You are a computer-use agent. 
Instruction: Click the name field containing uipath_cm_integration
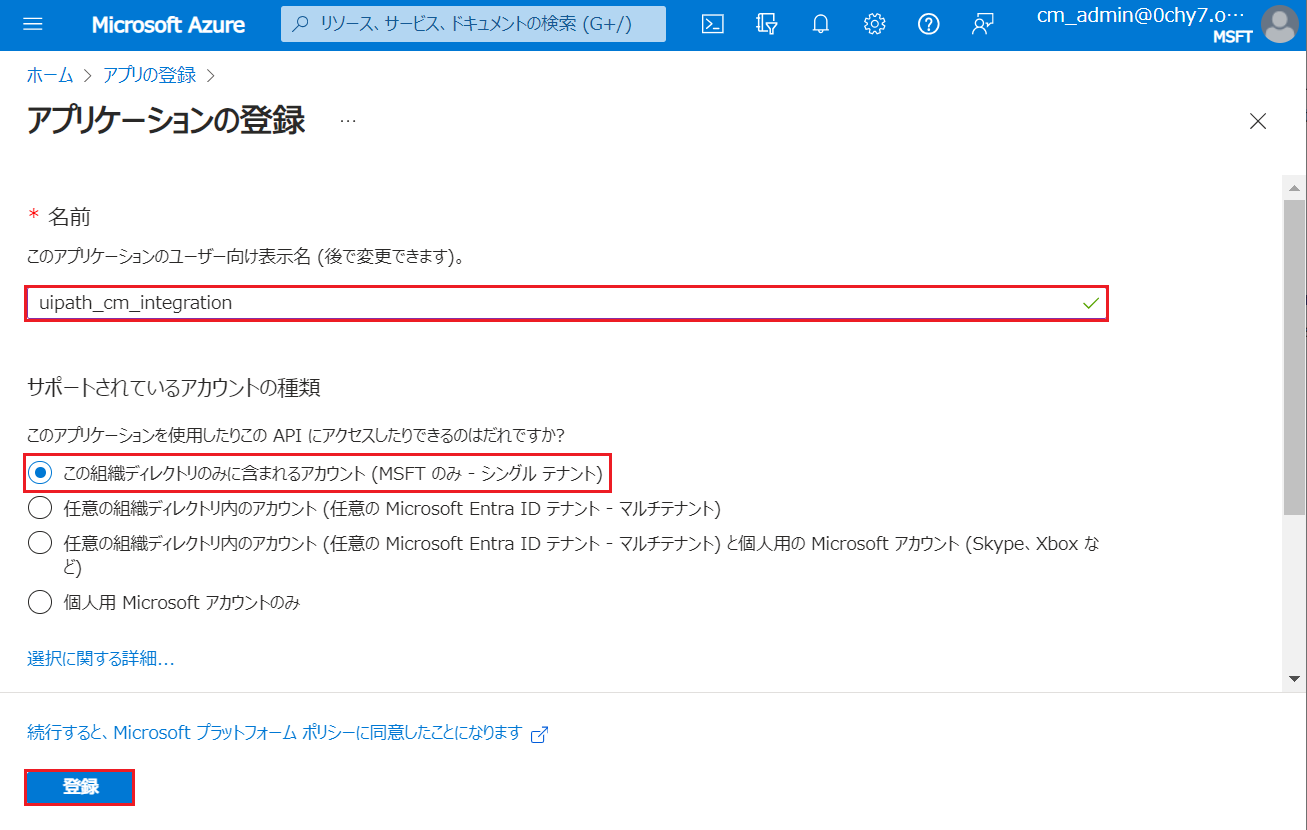pos(567,303)
